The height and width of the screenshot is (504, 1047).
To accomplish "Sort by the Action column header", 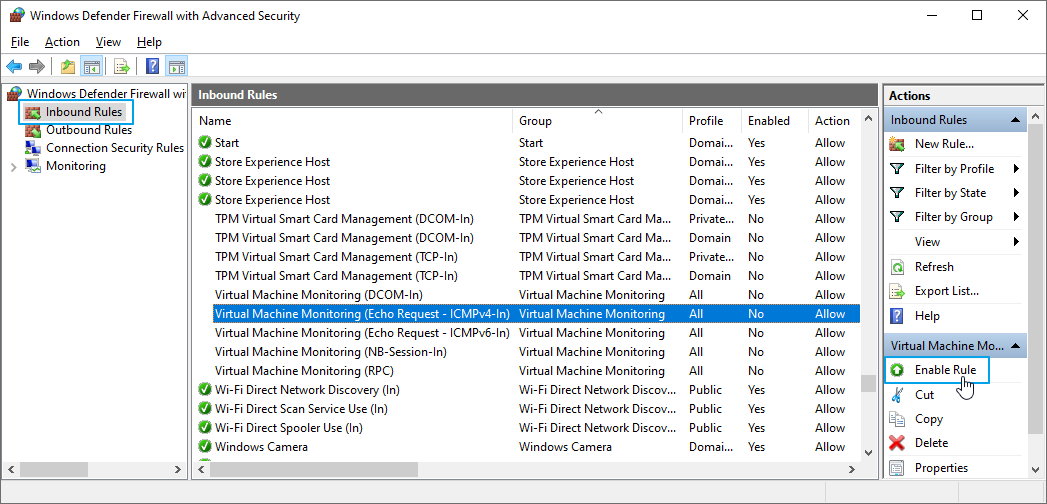I will [x=834, y=121].
